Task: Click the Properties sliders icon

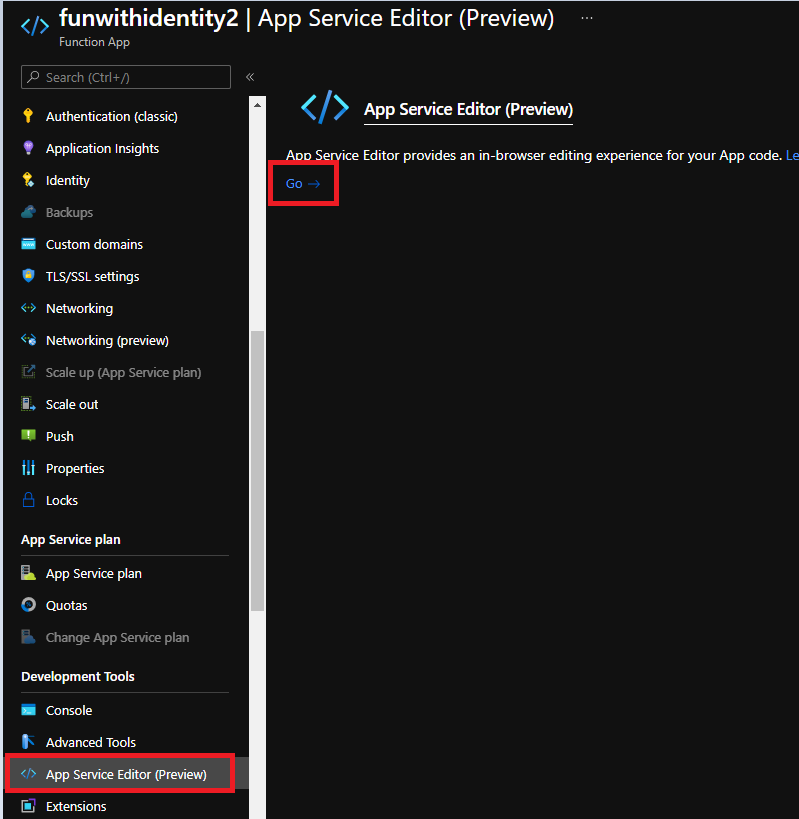Action: point(28,467)
